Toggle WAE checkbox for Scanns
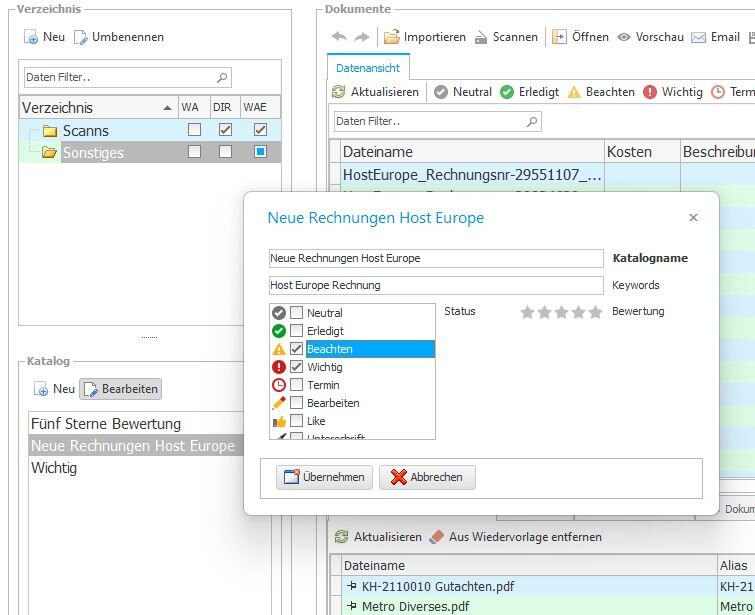755x615 pixels. pos(260,130)
